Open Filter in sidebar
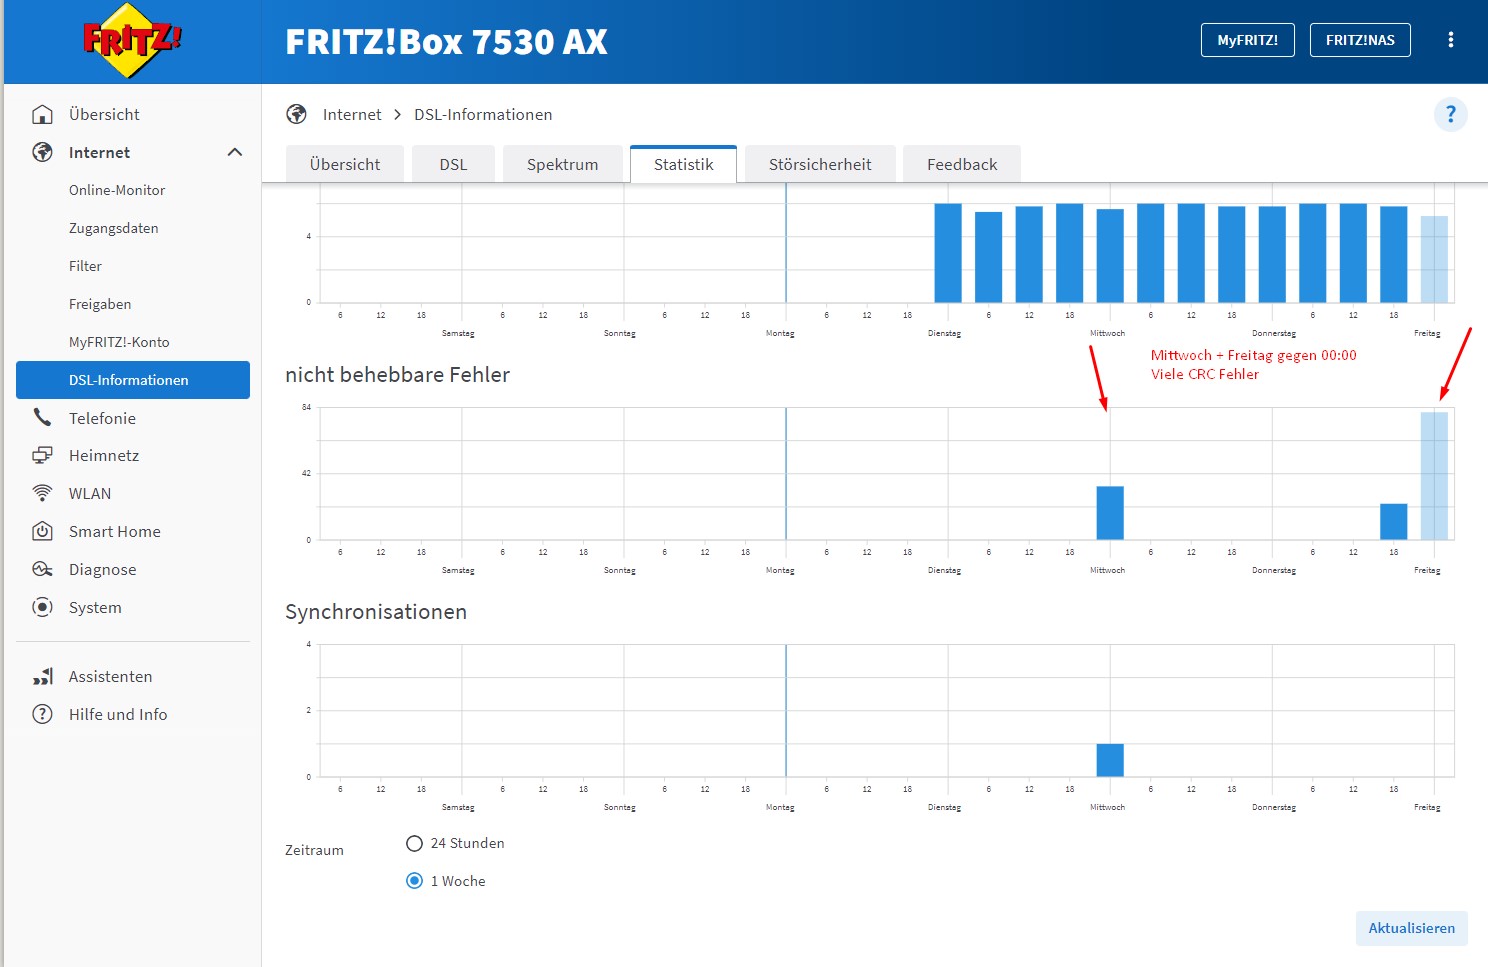This screenshot has height=967, width=1488. point(85,266)
